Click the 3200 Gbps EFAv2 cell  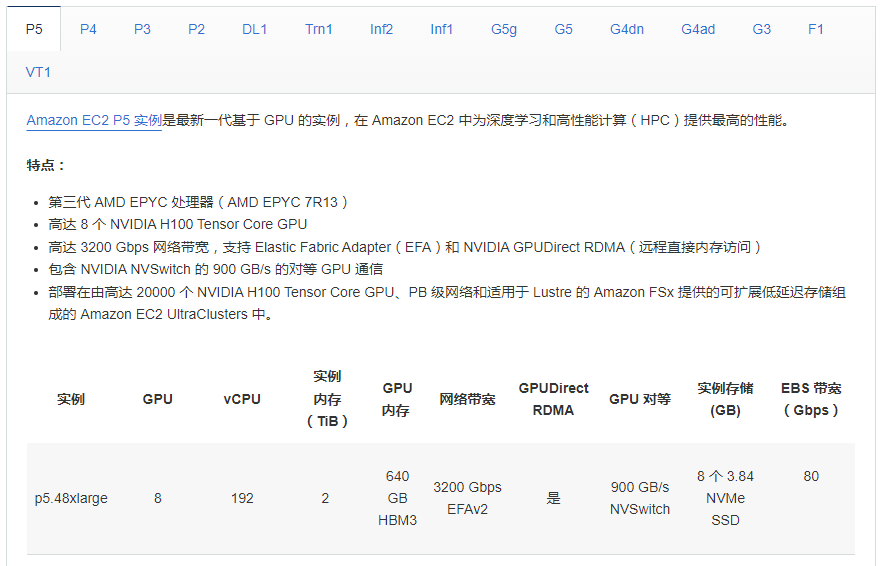pos(467,498)
